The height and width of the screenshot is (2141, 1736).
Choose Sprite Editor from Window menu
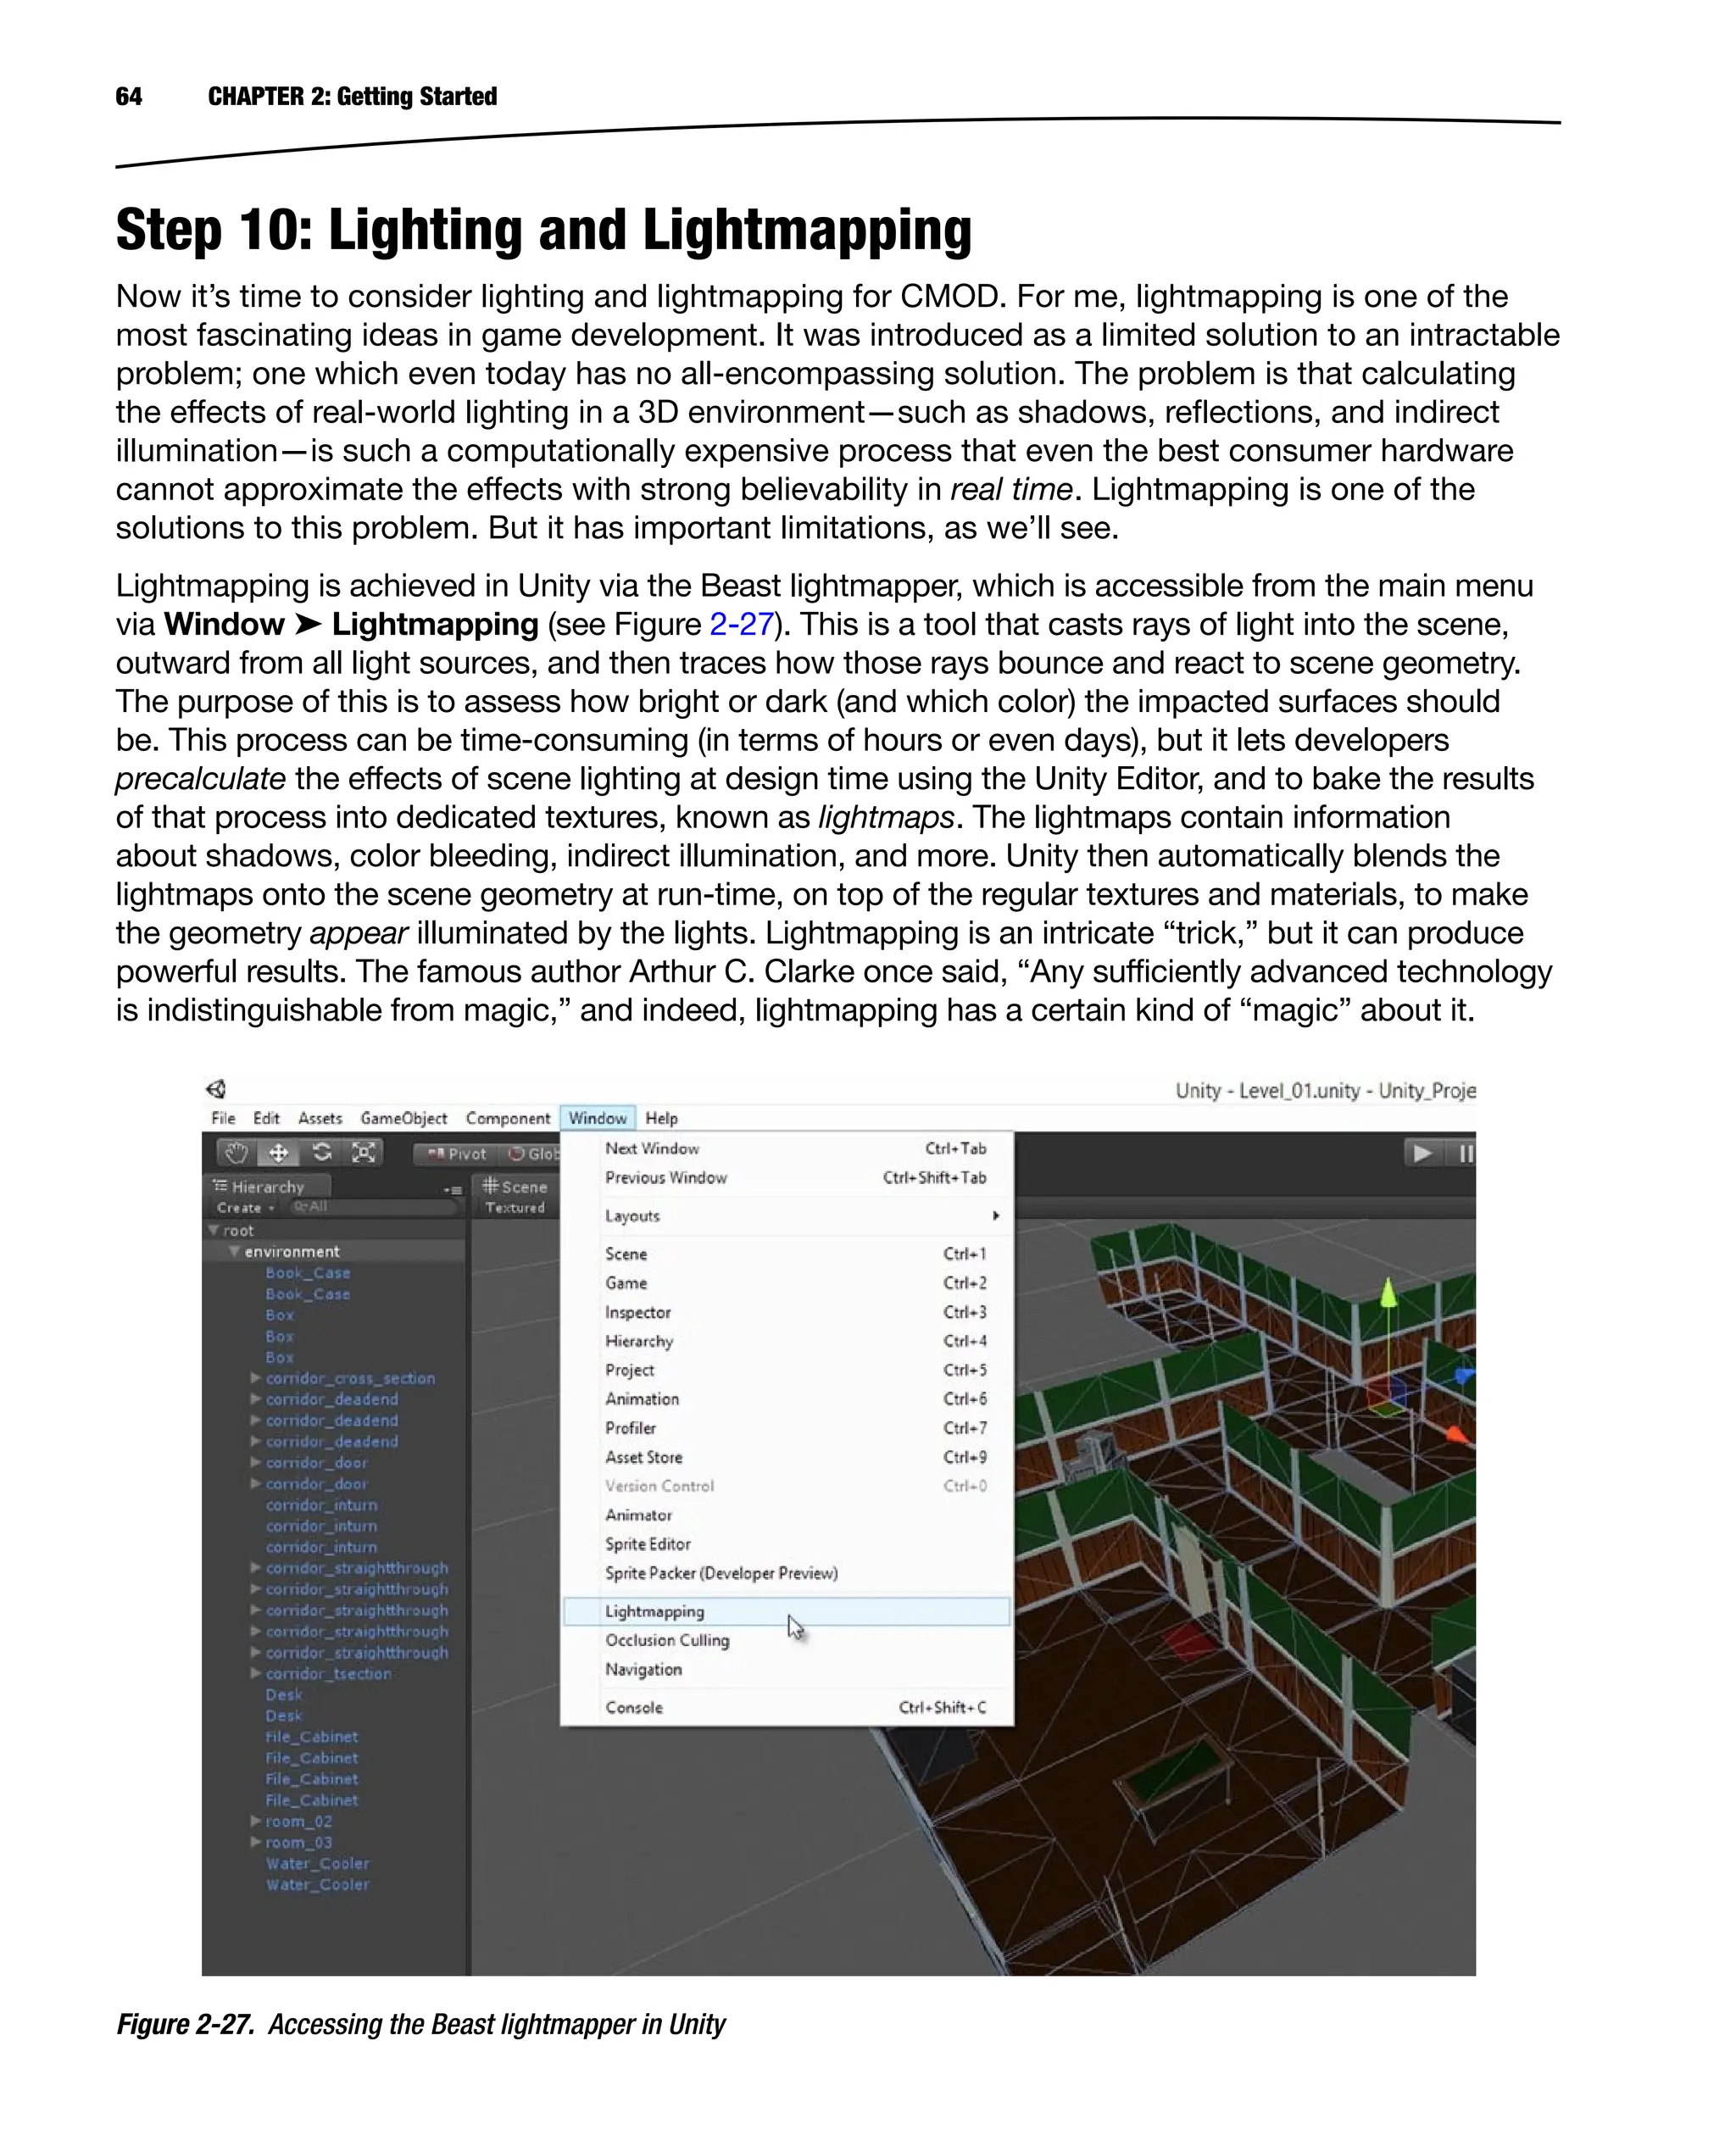tap(787, 1544)
